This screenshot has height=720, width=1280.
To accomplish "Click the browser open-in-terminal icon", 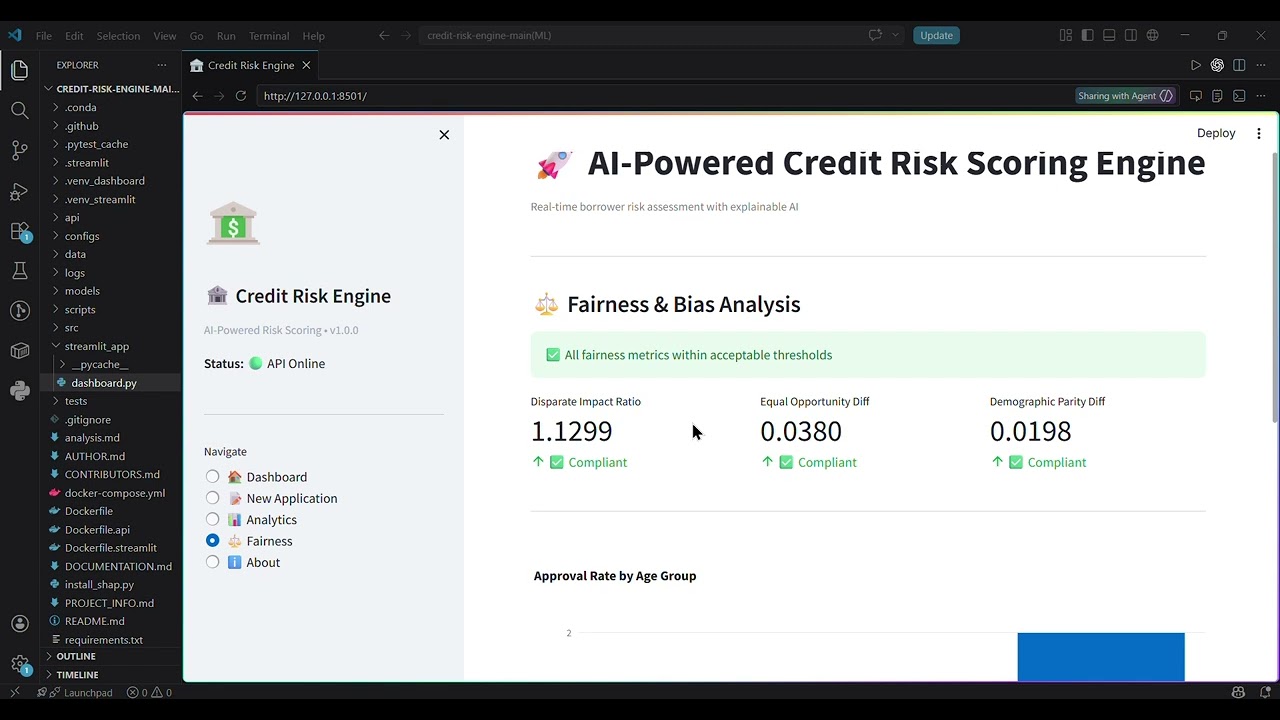I will [x=1239, y=96].
